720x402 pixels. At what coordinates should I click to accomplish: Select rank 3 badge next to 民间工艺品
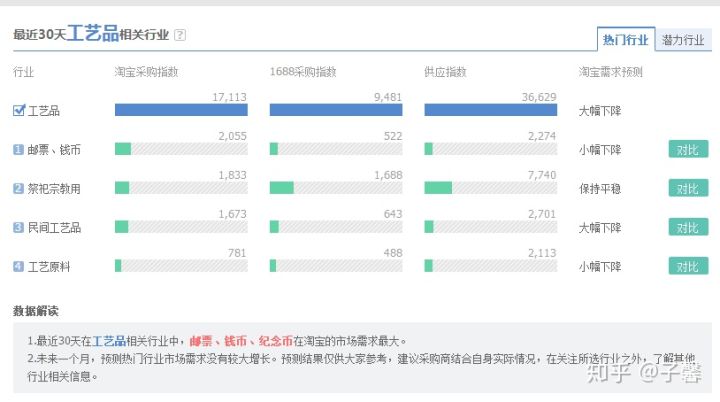(x=18, y=227)
